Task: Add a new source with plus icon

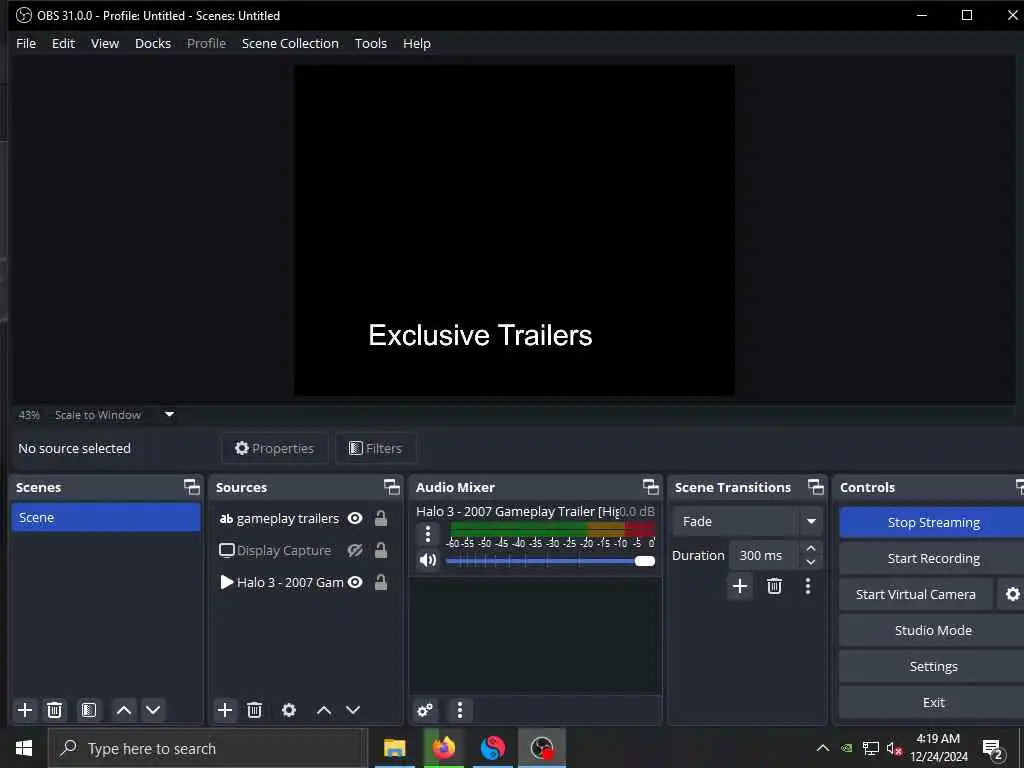Action: click(225, 710)
